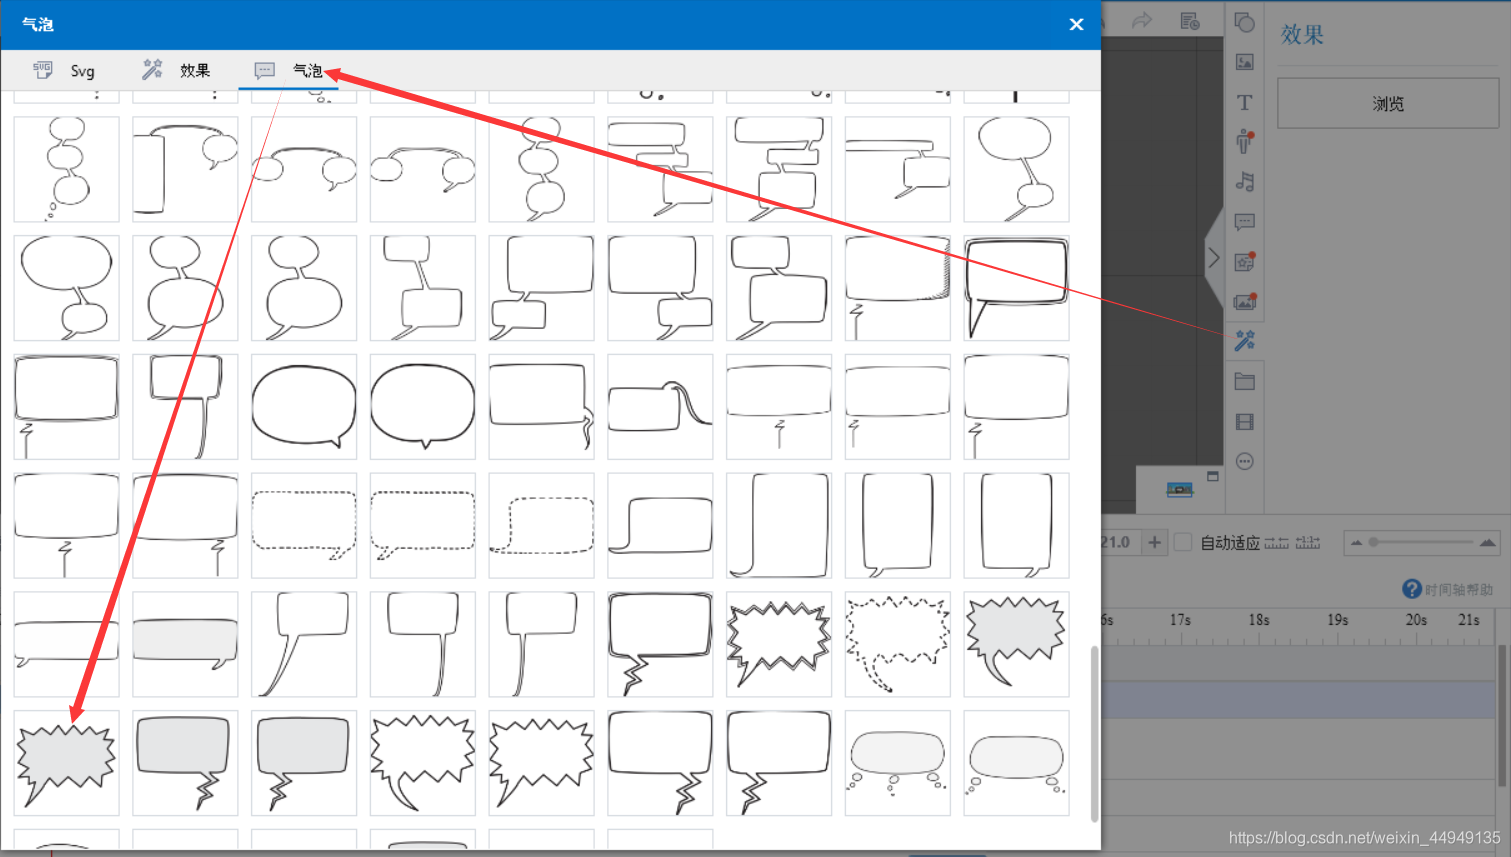Viewport: 1511px width, 857px height.
Task: Select the small scene thumbnail above the timeline
Action: pos(1180,489)
